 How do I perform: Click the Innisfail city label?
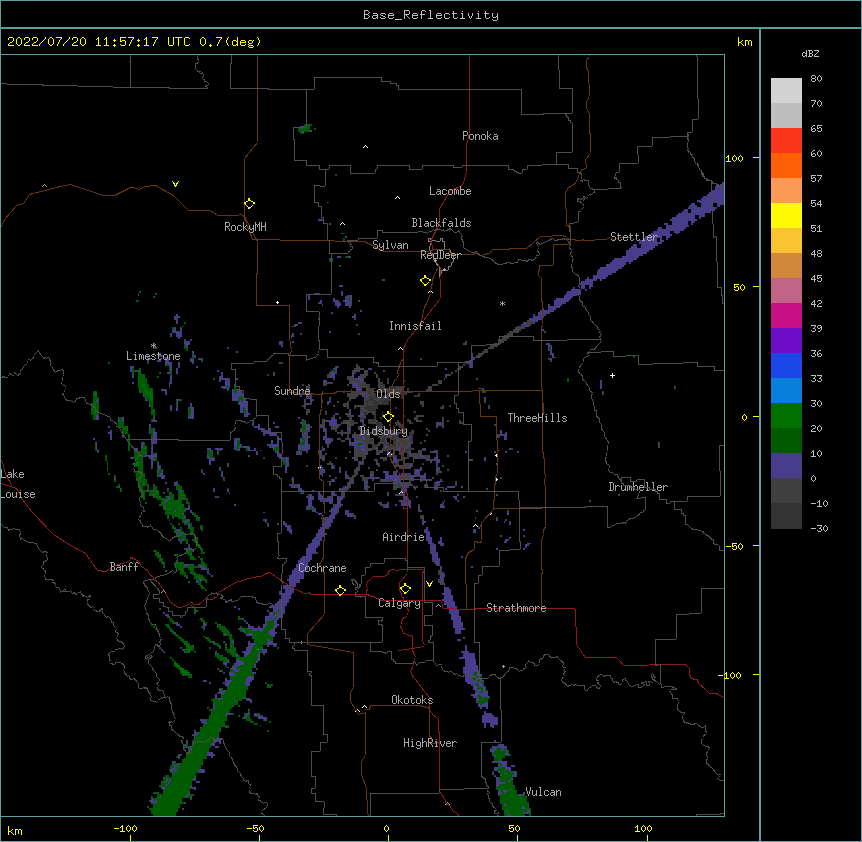[415, 326]
